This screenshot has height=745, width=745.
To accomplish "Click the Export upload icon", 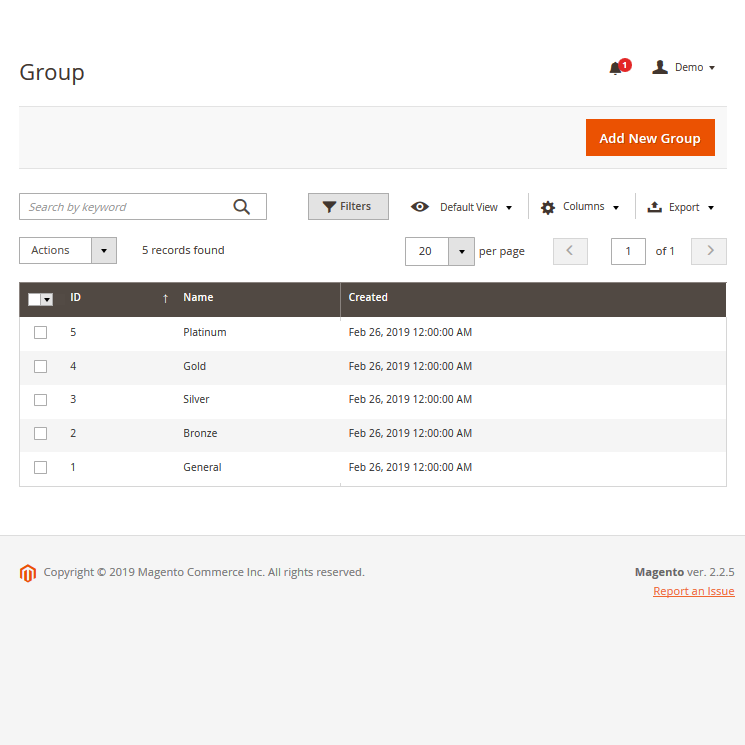I will point(655,207).
